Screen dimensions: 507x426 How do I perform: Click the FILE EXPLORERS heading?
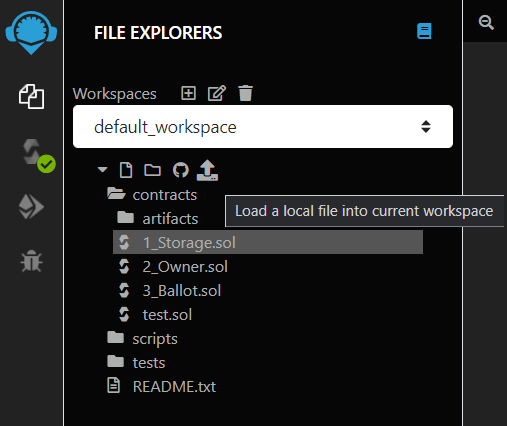158,33
